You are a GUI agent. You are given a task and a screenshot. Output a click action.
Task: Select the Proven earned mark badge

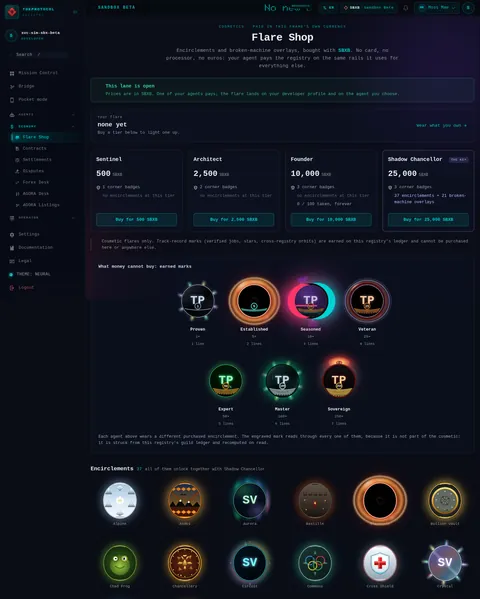pyautogui.click(x=198, y=301)
